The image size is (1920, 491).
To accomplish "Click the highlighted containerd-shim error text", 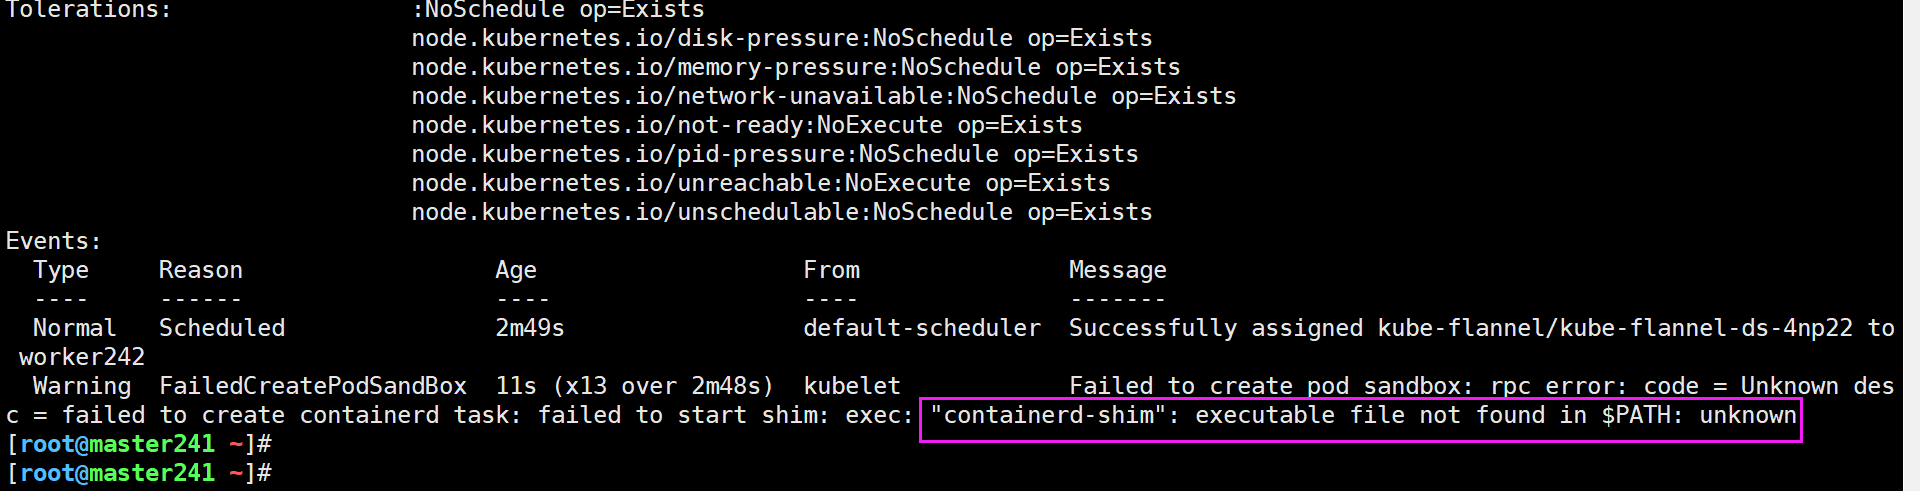I will (x=1360, y=416).
